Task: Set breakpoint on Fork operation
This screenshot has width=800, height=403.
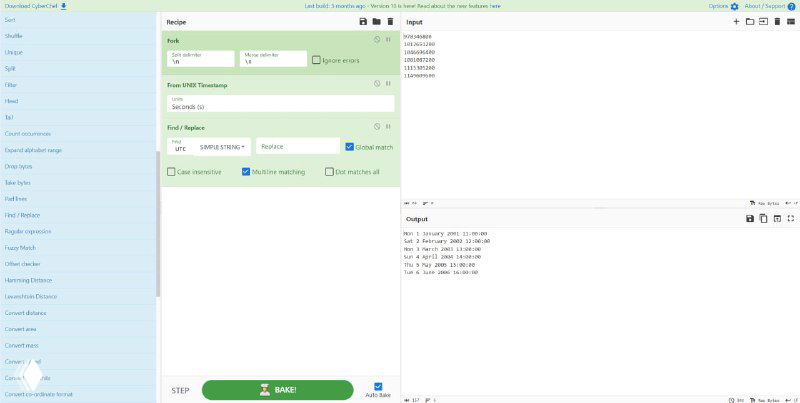Action: point(388,39)
